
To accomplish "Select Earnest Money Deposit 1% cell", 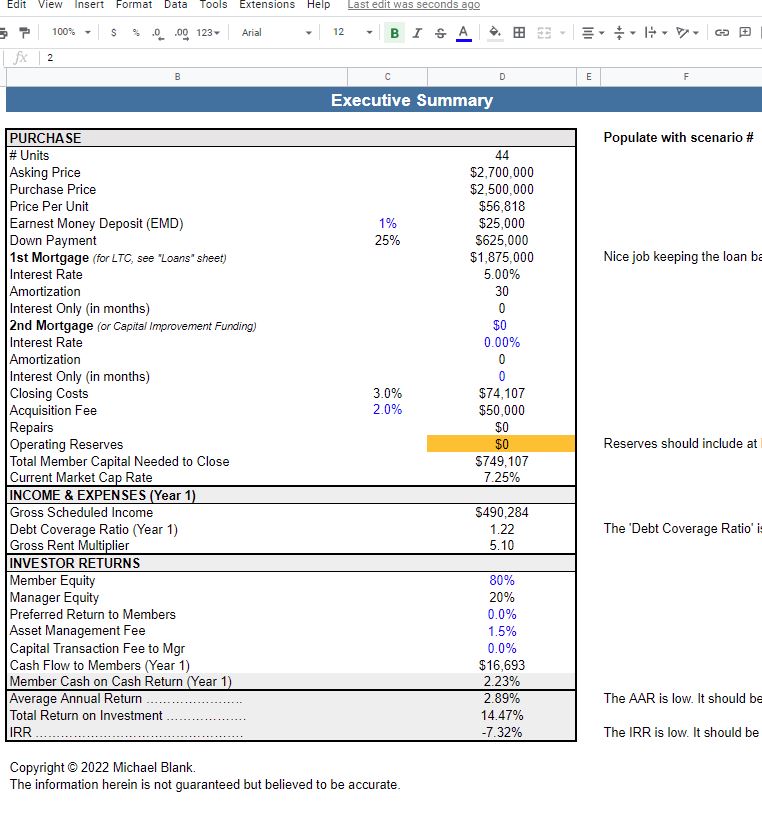I will 388,223.
